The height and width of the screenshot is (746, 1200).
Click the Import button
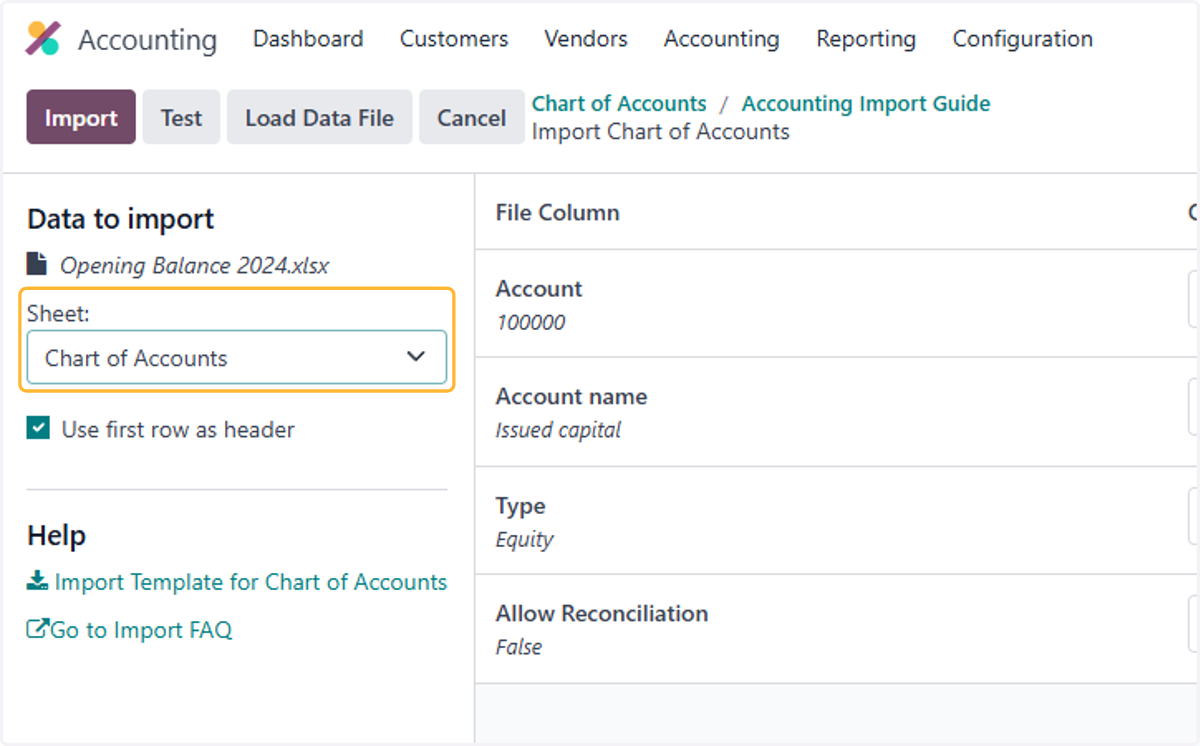pos(81,117)
